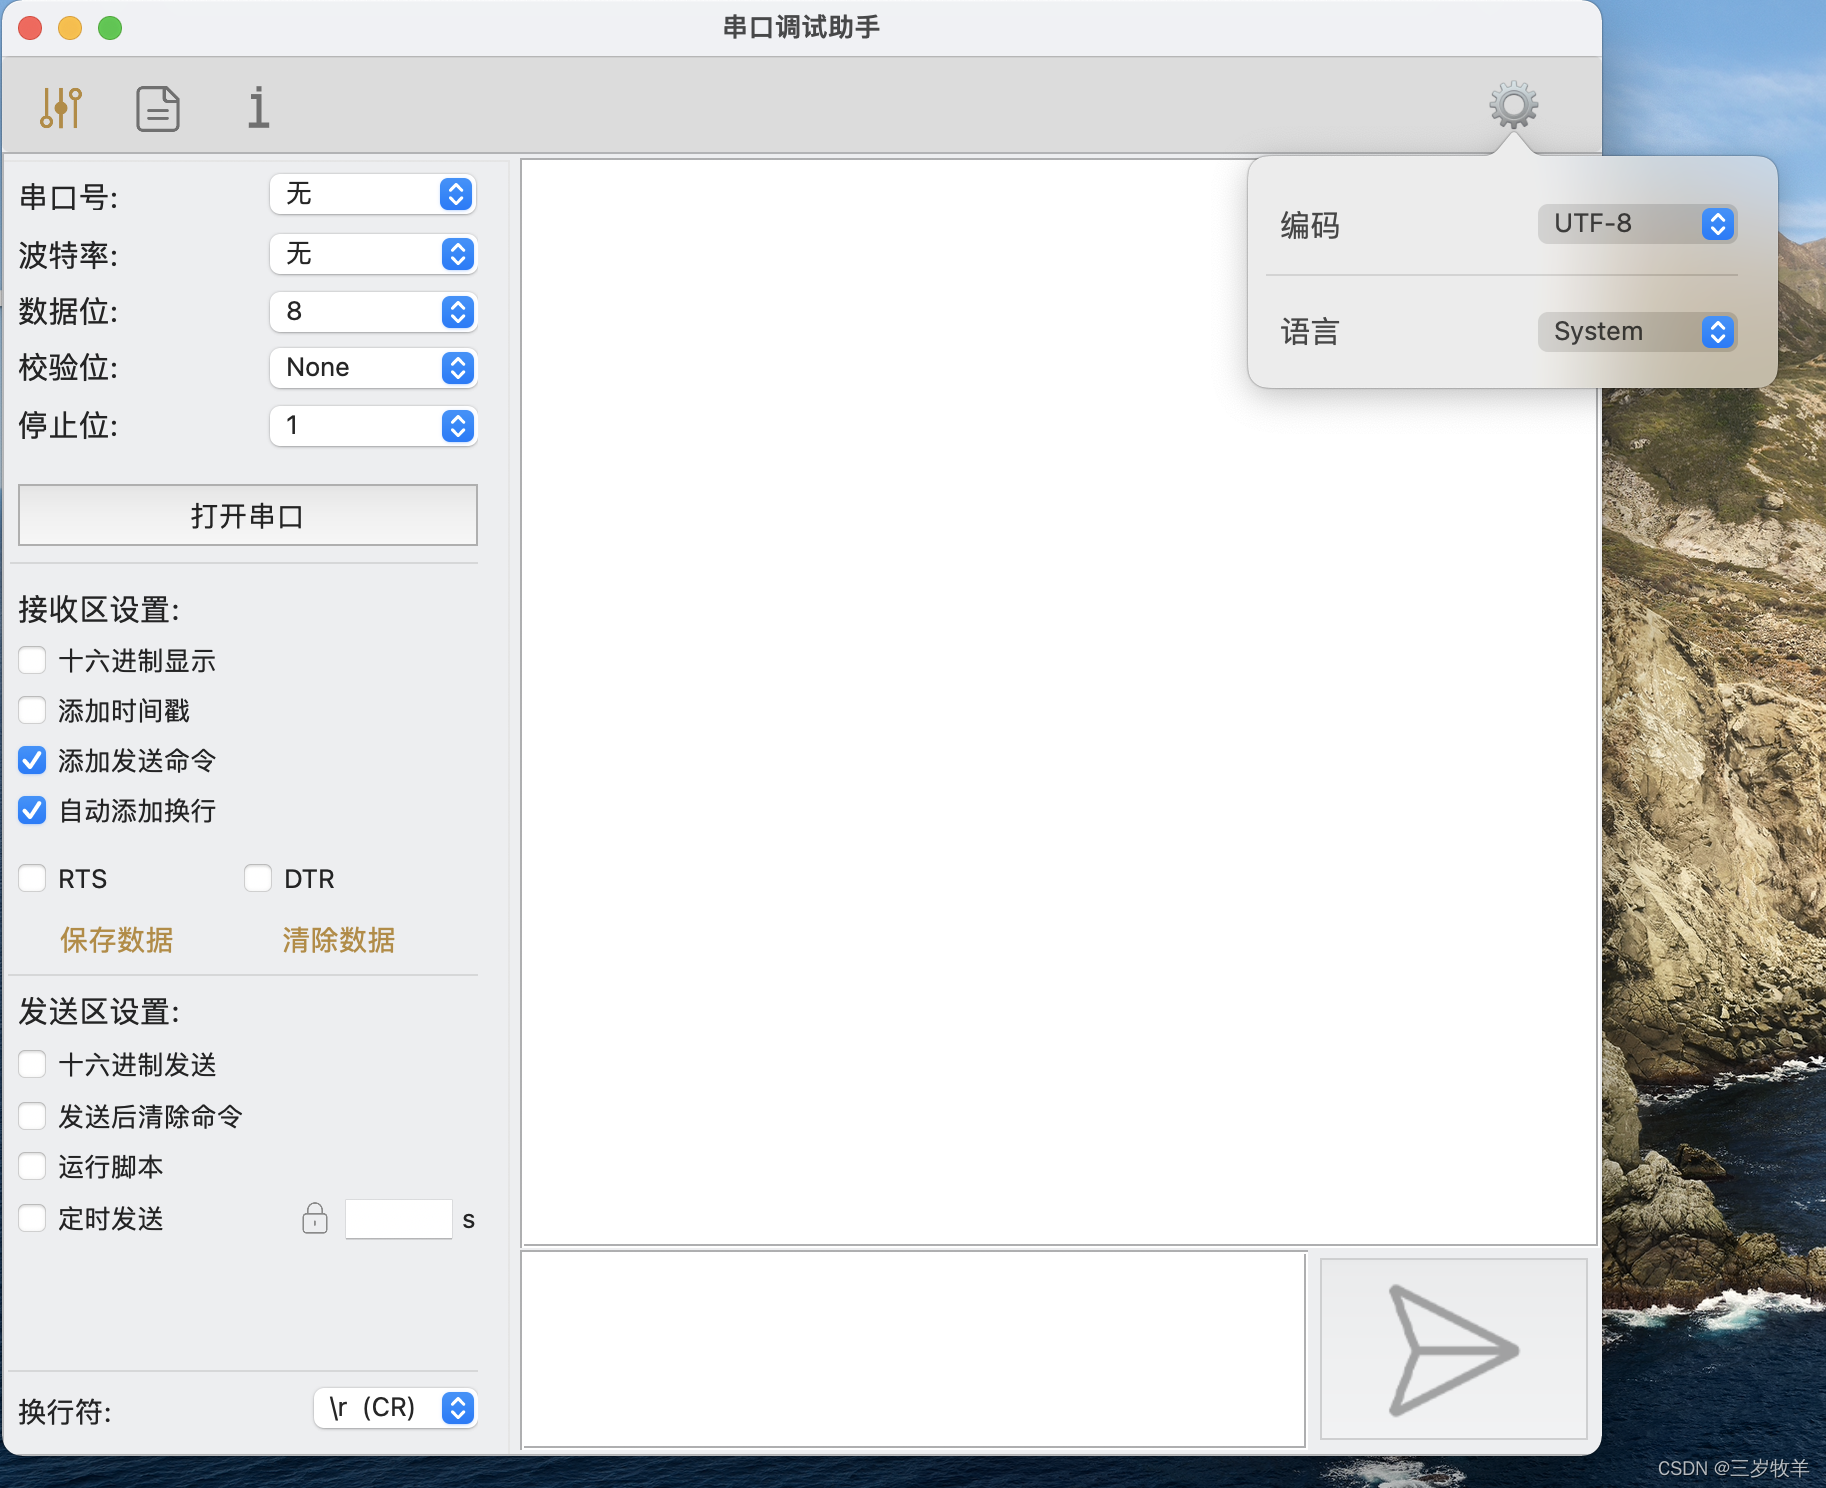Enable 定时发送 checkbox

32,1218
